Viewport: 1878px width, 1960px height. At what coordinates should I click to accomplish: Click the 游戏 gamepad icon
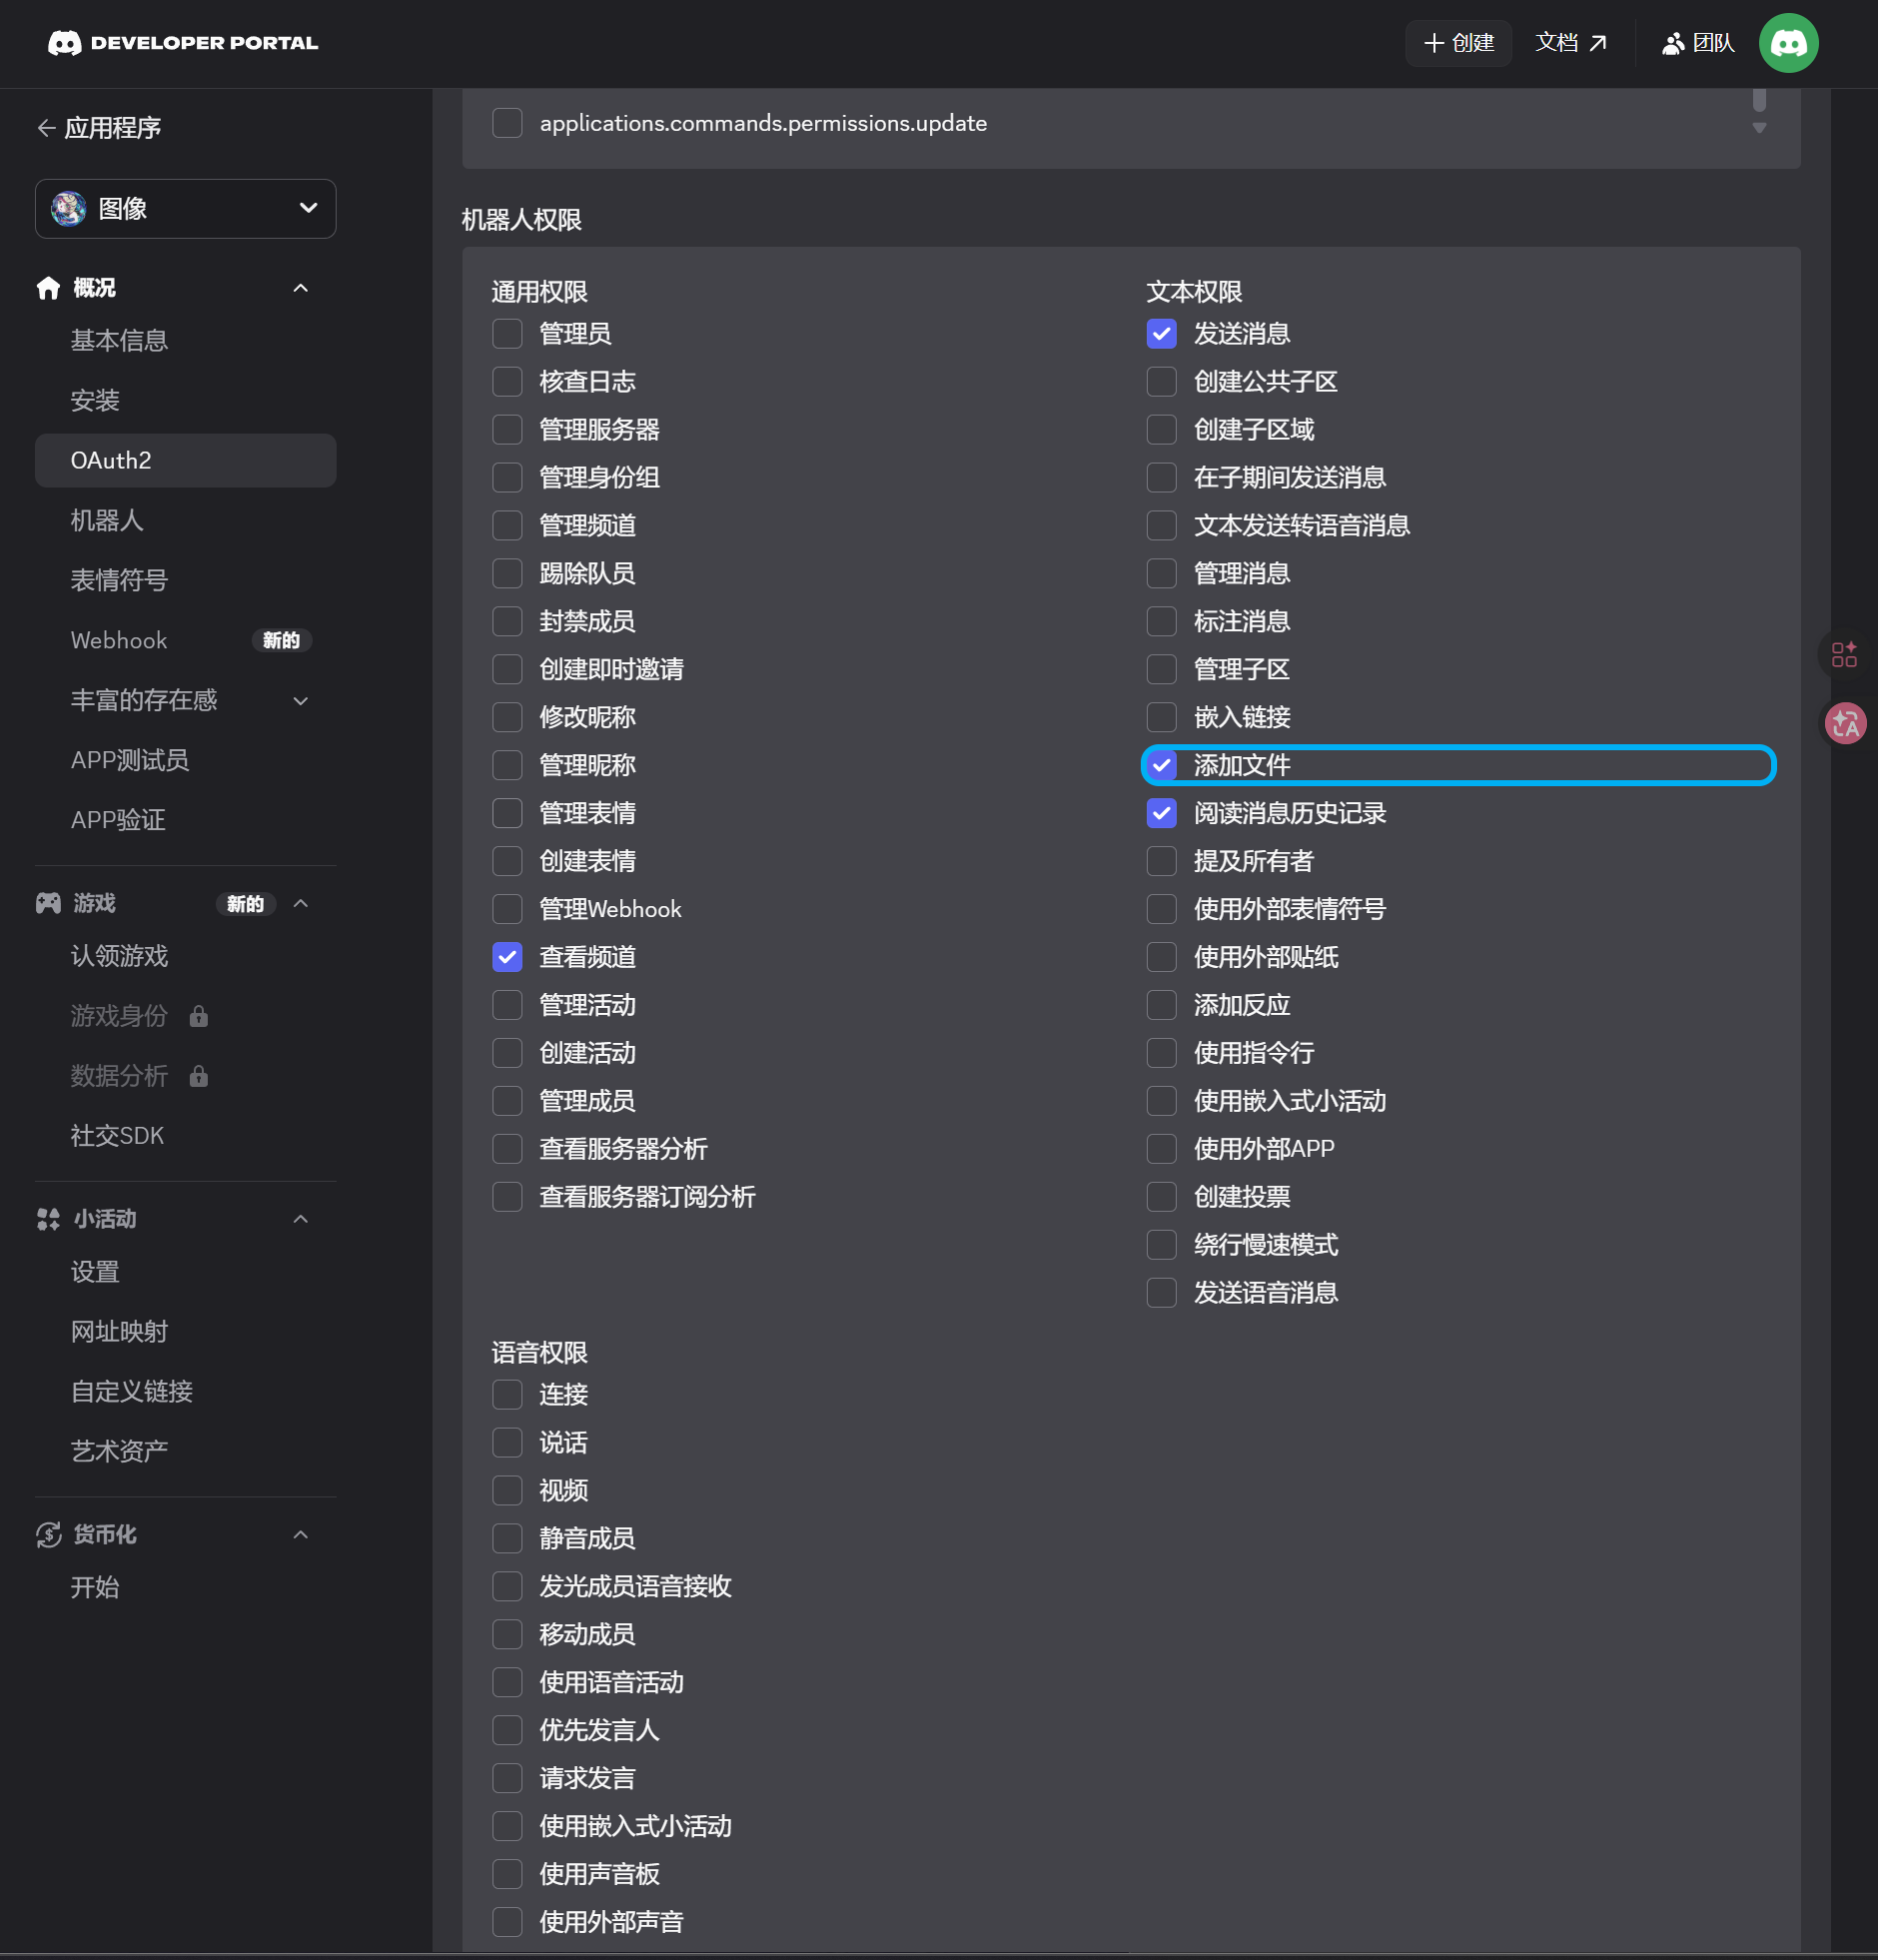[x=48, y=903]
